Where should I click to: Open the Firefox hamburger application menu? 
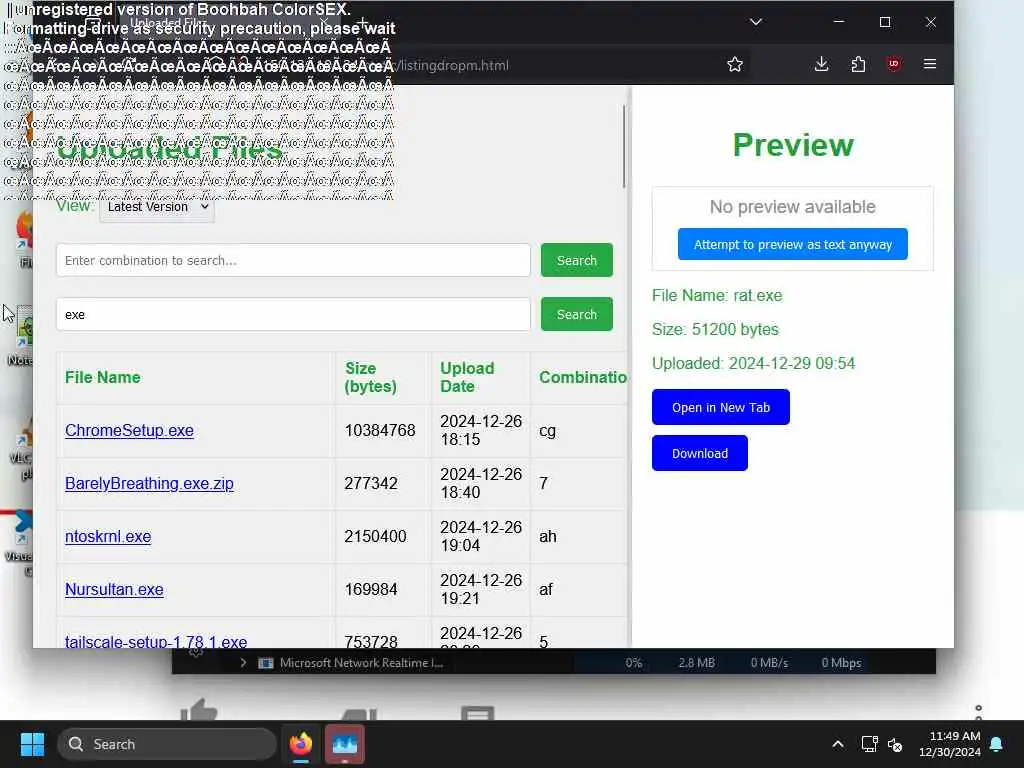coord(930,64)
